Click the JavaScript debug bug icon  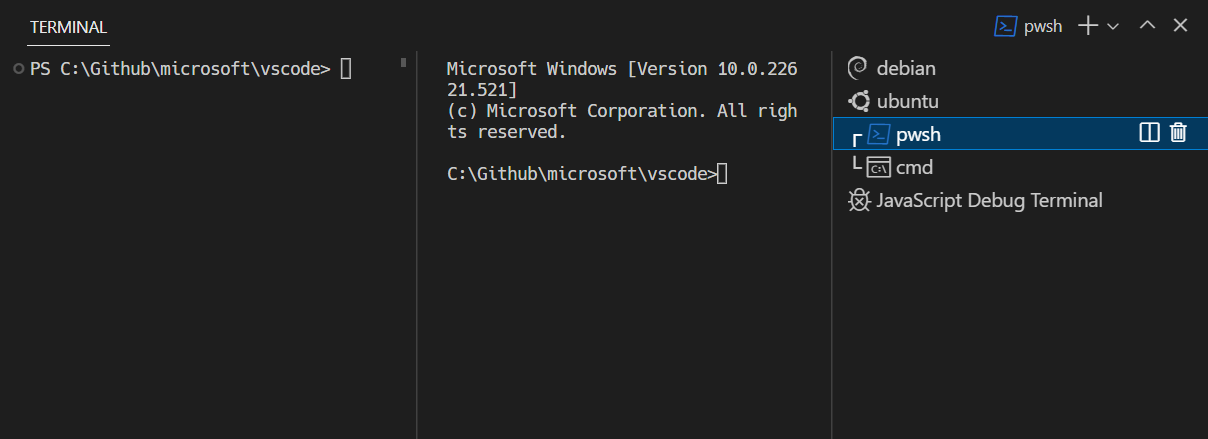click(858, 200)
